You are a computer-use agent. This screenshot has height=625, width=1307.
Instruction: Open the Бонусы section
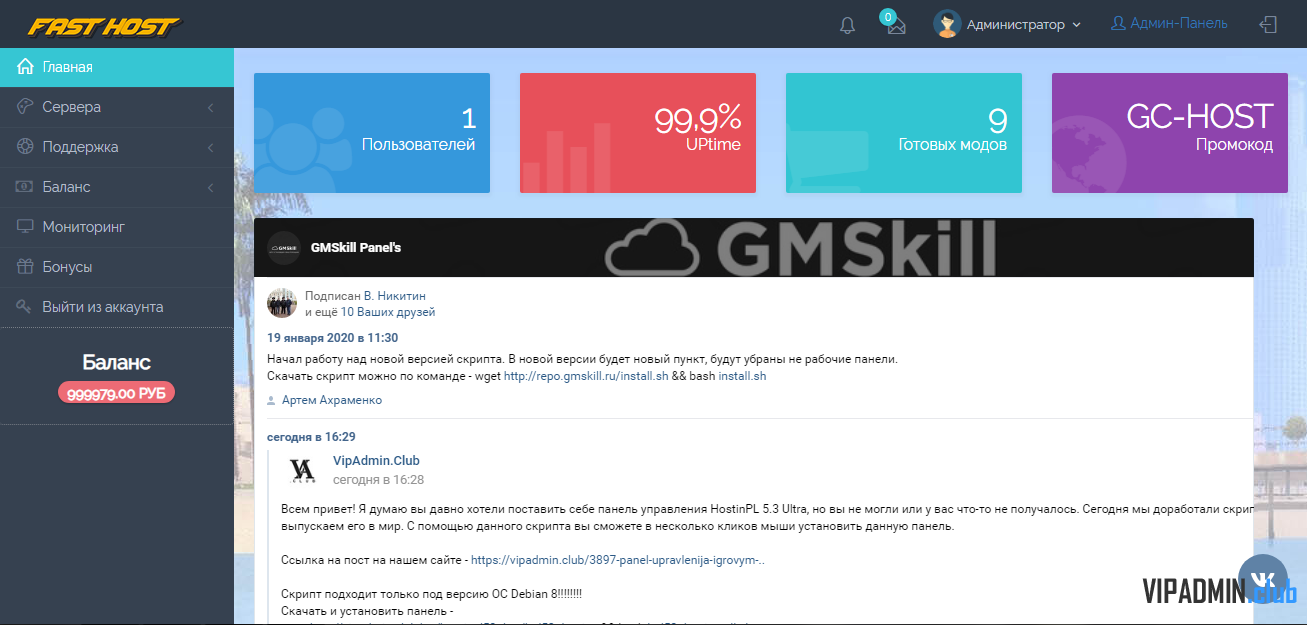117,267
